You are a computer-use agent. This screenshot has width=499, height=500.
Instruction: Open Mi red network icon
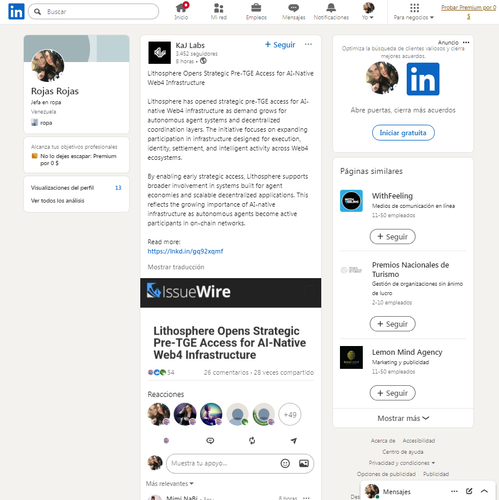click(x=219, y=11)
